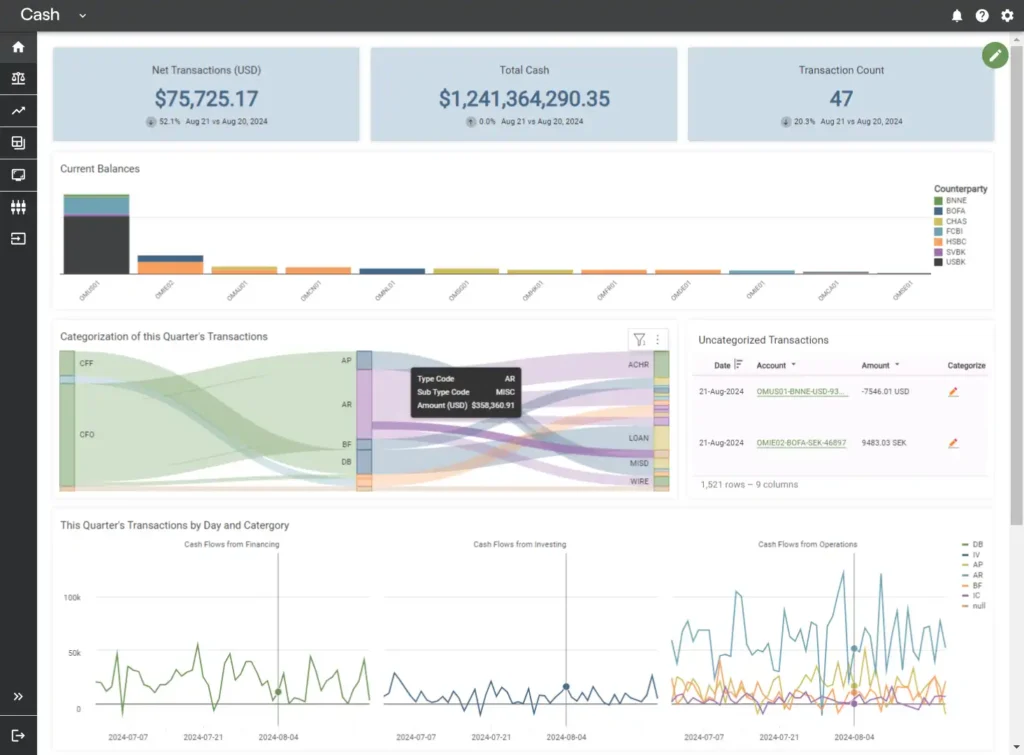The image size is (1024, 755).
Task: Select the LOAN node in the Sankey chart
Action: (662, 438)
